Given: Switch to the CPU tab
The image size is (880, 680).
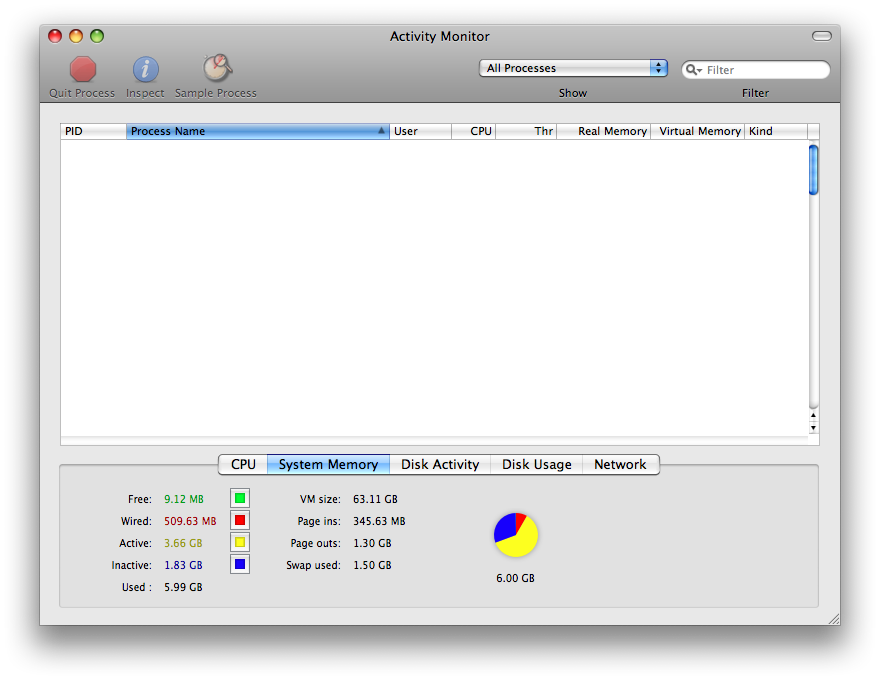Looking at the screenshot, I should (243, 465).
